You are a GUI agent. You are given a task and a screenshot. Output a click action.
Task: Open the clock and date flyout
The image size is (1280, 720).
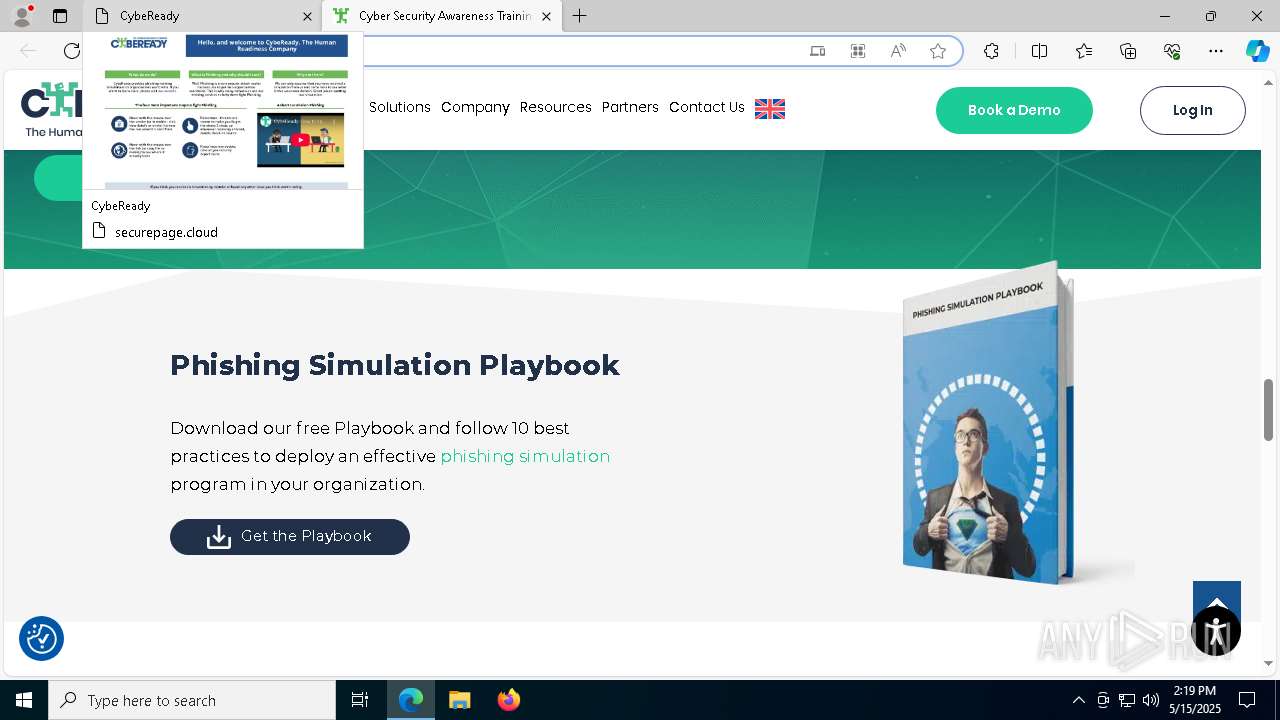1195,700
